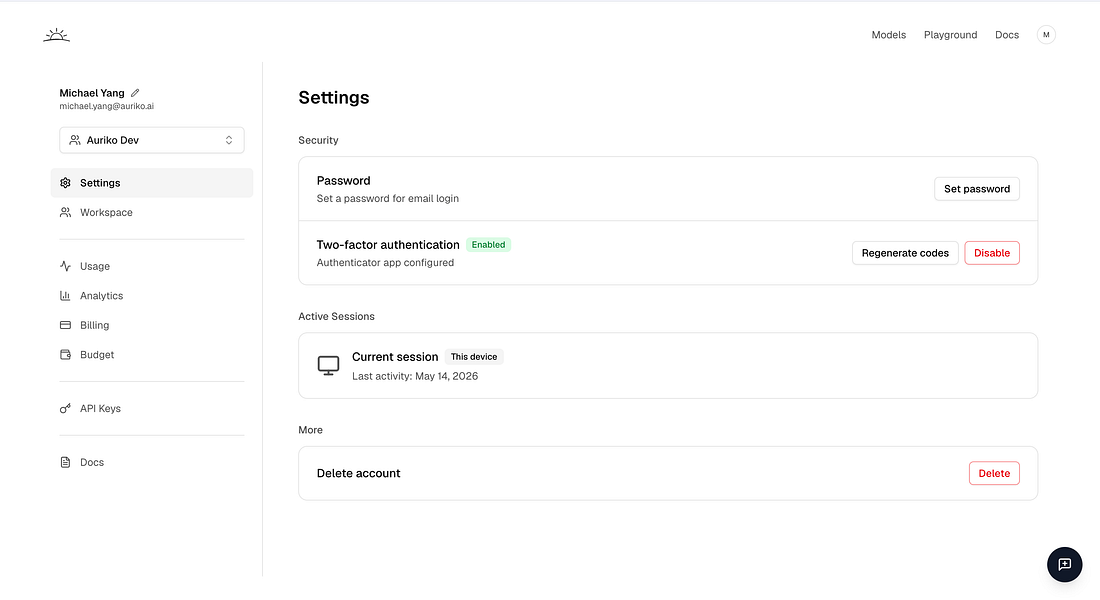Click the Docs document icon in sidebar
The height and width of the screenshot is (600, 1100).
coord(65,462)
